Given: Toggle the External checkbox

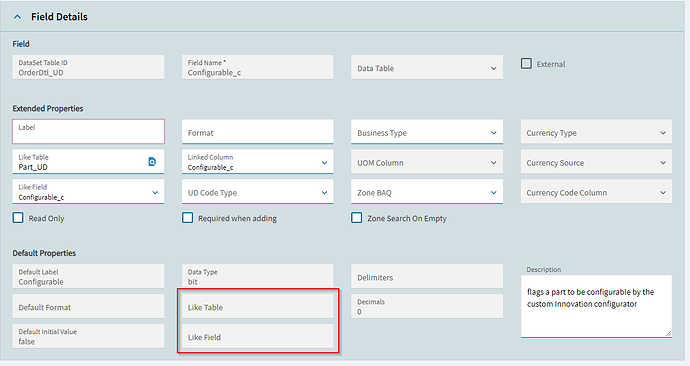Looking at the screenshot, I should coord(526,64).
